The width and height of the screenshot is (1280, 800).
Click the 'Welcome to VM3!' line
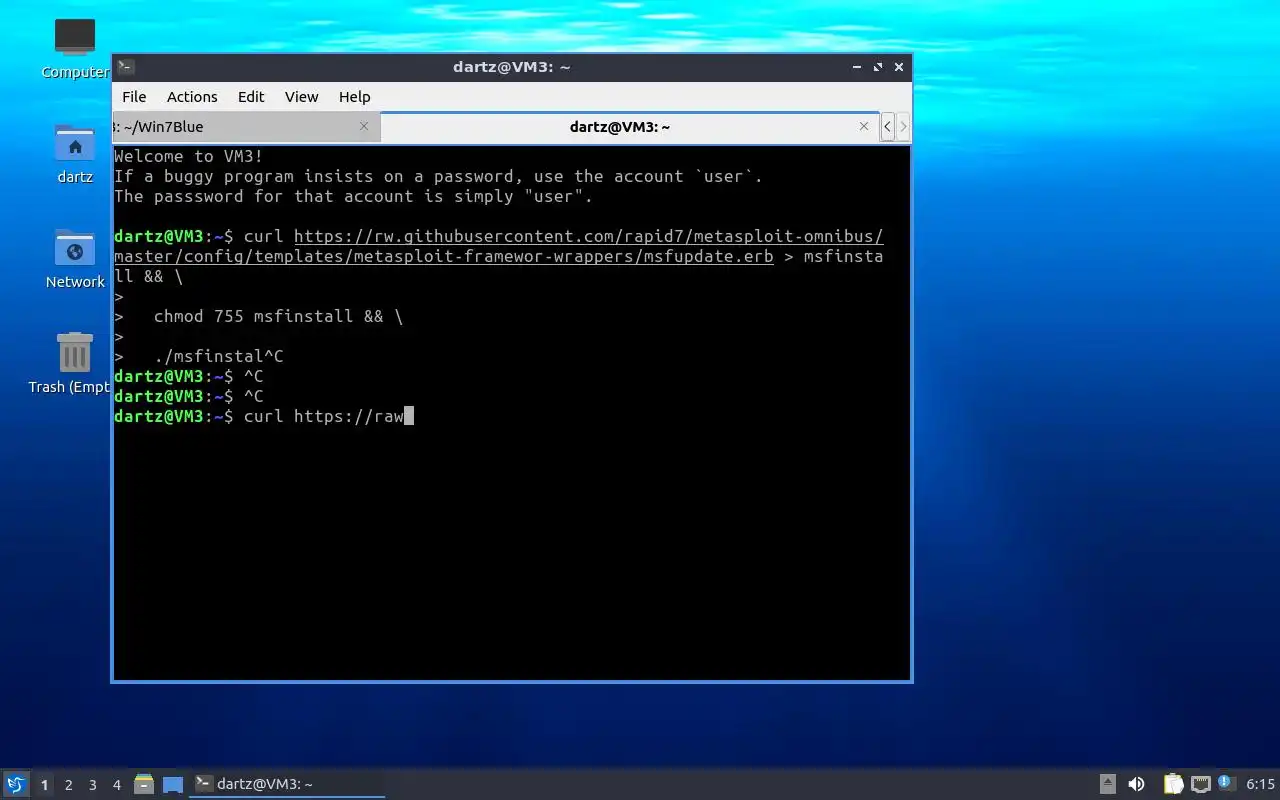[x=189, y=156]
